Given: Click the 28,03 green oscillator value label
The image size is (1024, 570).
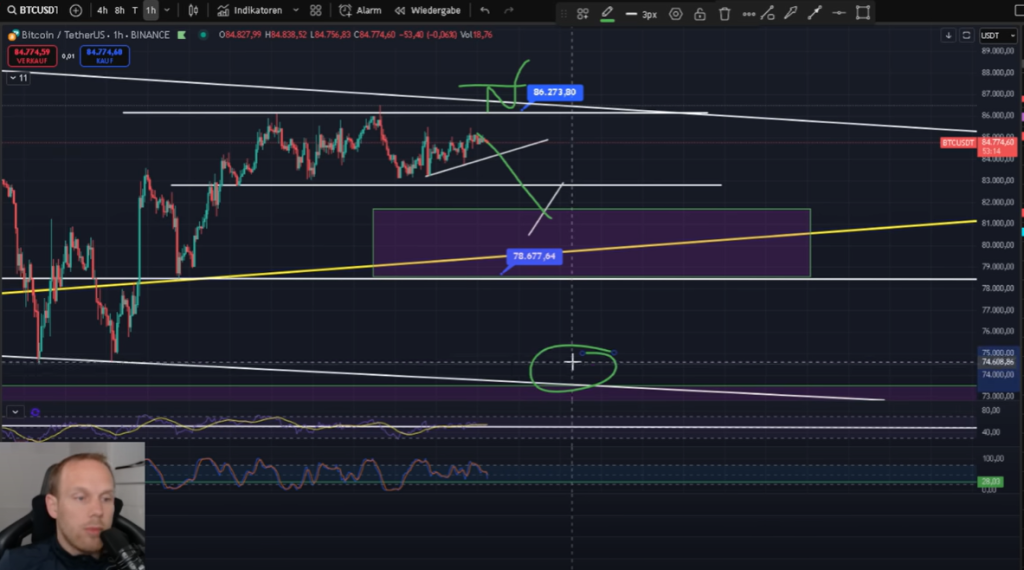Looking at the screenshot, I should tap(990, 482).
